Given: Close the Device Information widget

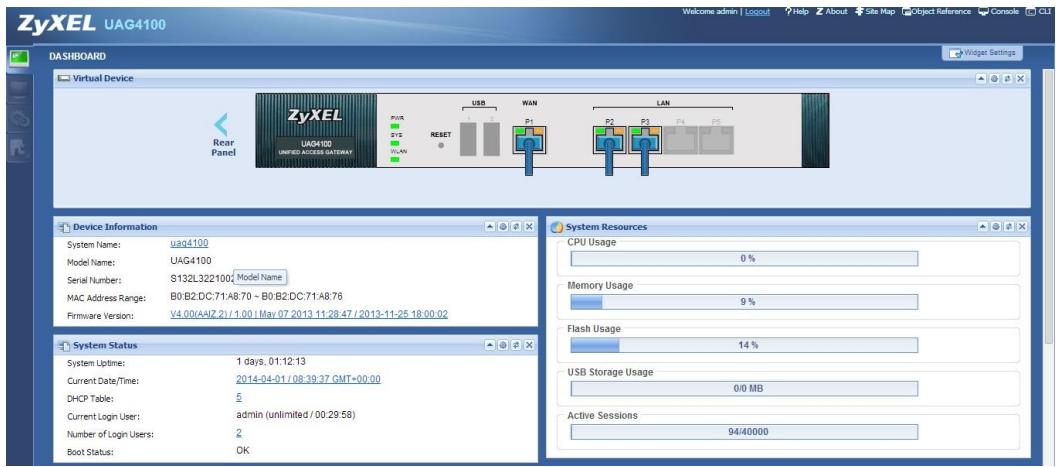Looking at the screenshot, I should [x=529, y=227].
